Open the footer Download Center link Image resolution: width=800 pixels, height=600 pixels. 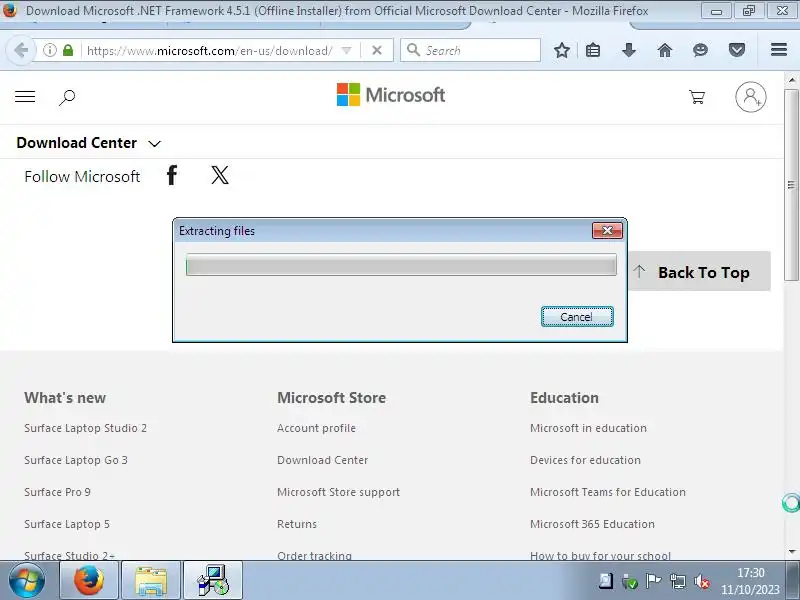click(322, 460)
